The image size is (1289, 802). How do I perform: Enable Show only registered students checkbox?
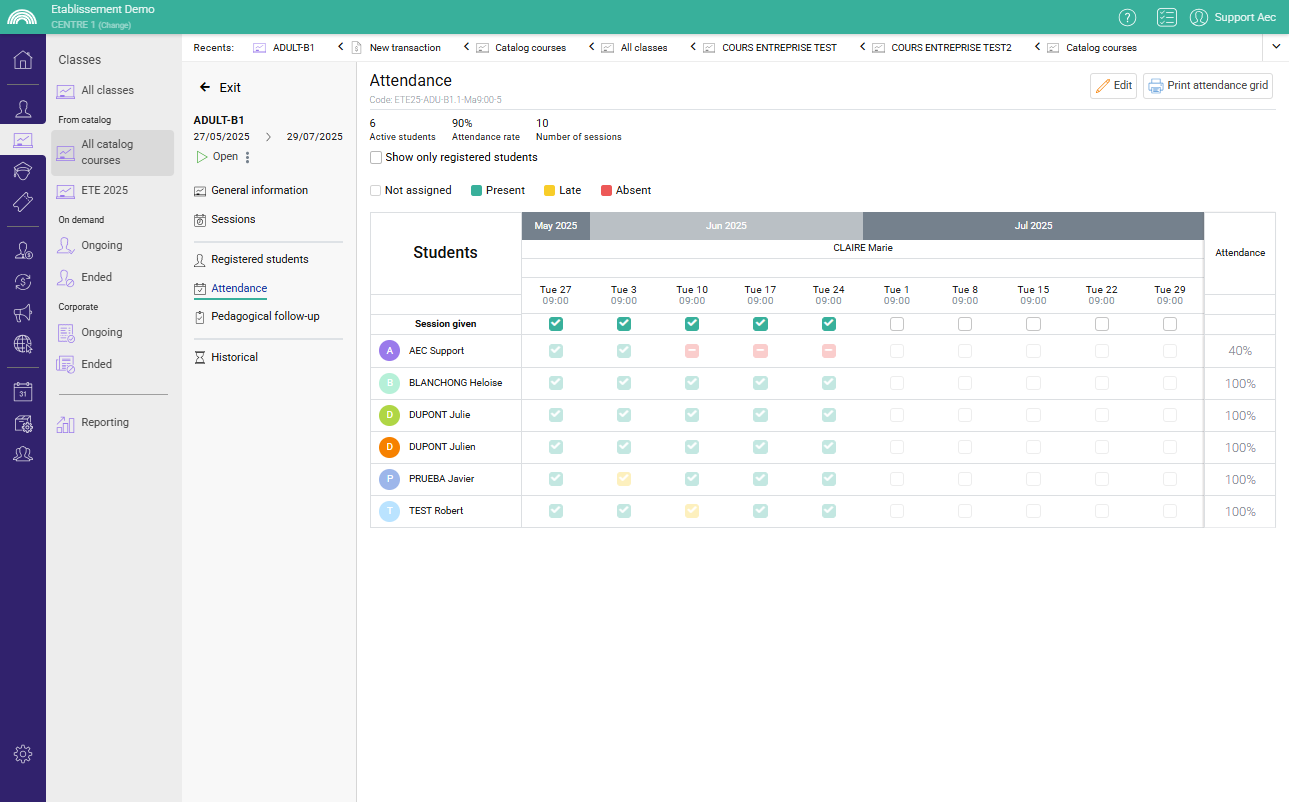point(376,157)
